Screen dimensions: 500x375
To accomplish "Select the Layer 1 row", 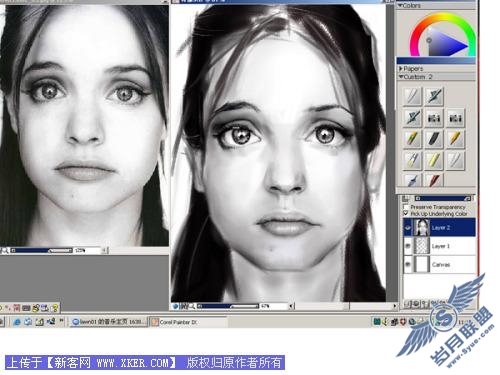I will [x=439, y=246].
